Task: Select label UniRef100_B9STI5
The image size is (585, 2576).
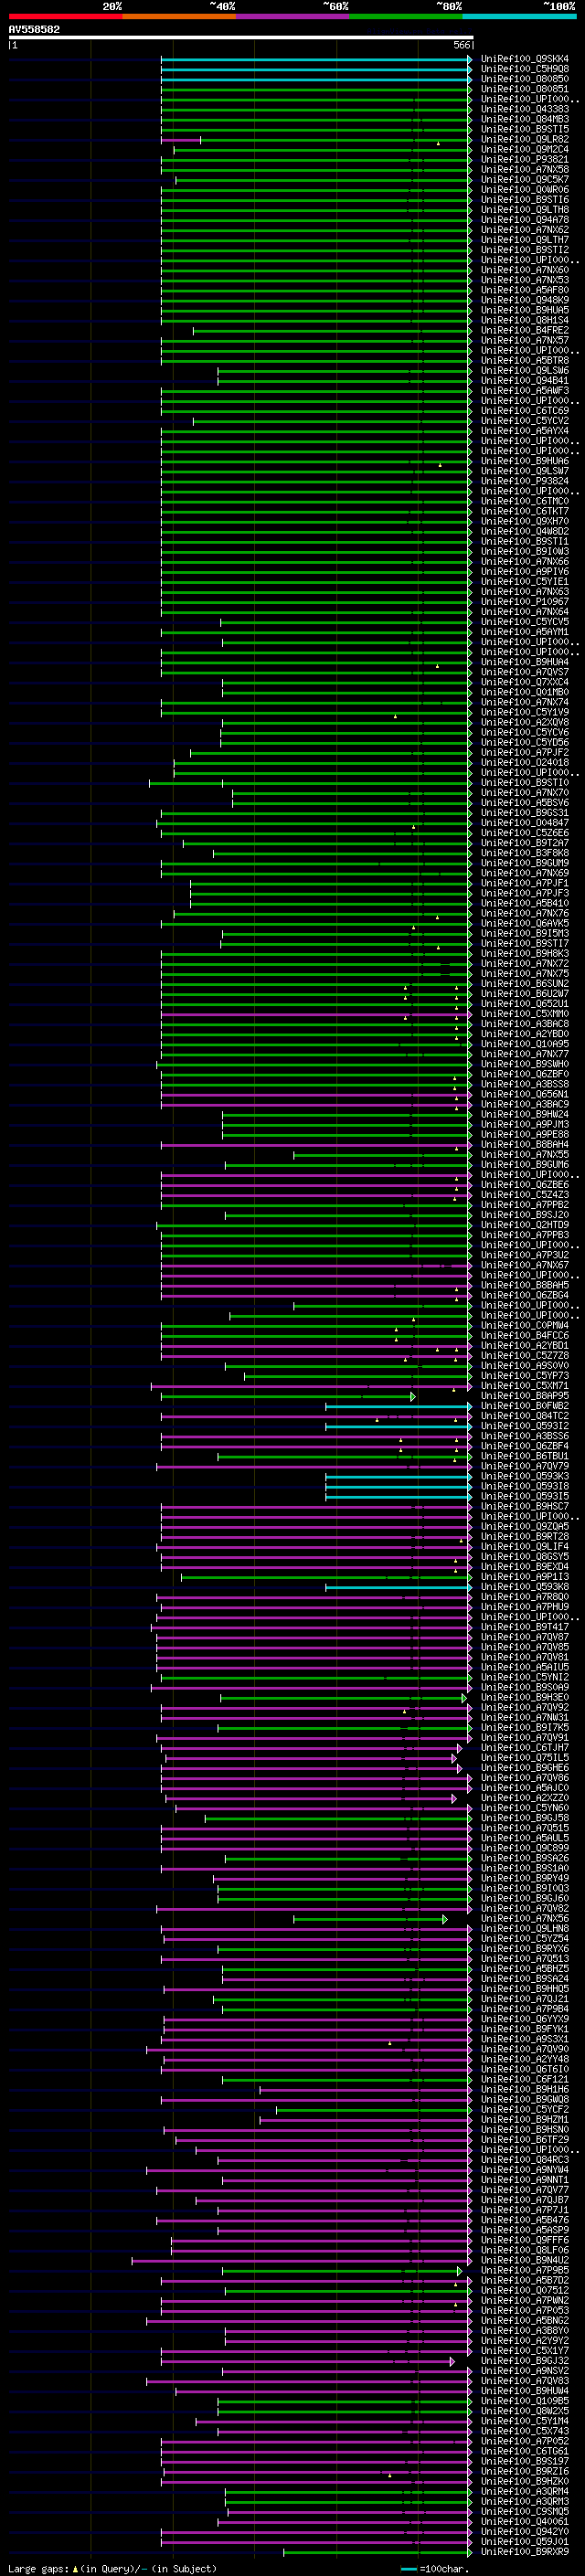Action: (525, 129)
